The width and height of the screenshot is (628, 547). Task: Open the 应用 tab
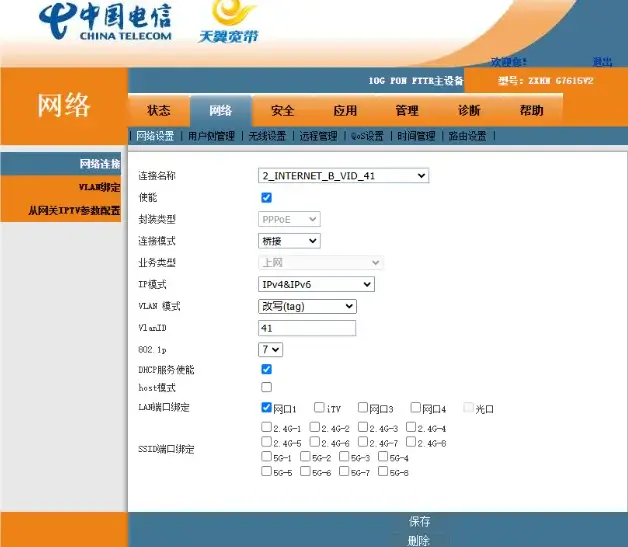(x=345, y=111)
